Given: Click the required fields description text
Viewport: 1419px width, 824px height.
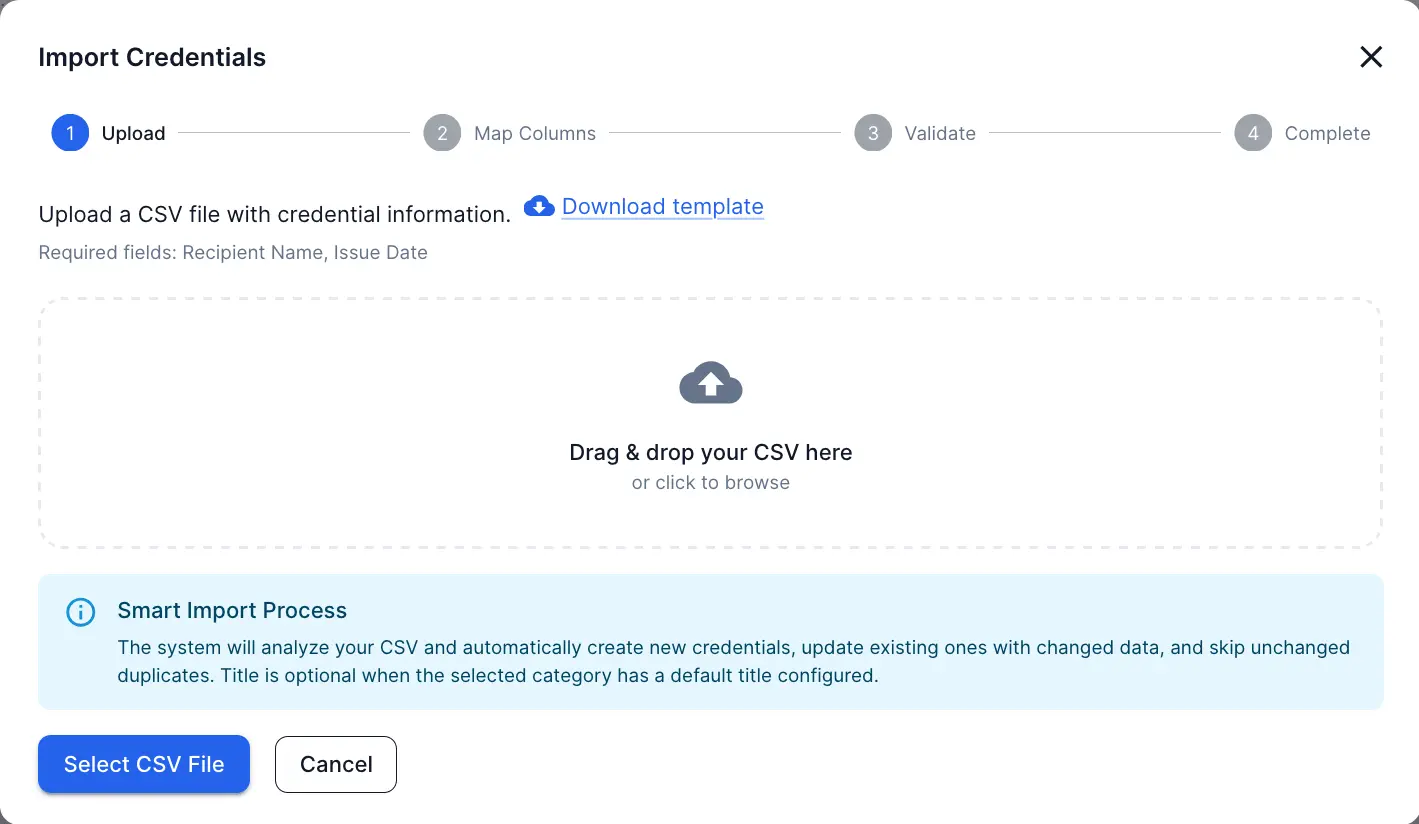Looking at the screenshot, I should [232, 252].
